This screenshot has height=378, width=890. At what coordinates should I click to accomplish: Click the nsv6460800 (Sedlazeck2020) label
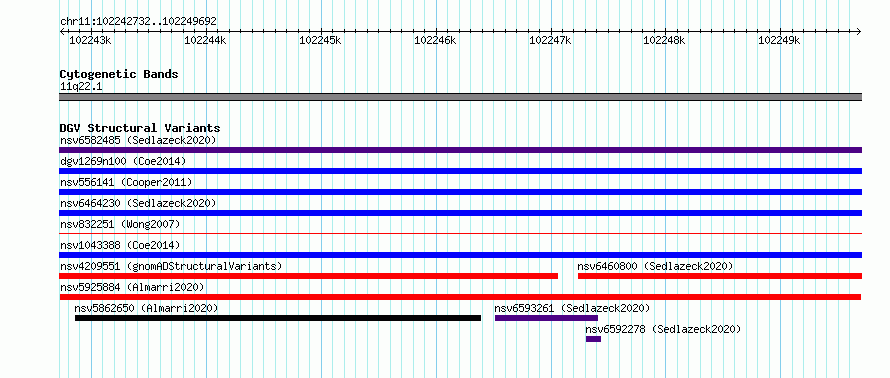point(655,266)
